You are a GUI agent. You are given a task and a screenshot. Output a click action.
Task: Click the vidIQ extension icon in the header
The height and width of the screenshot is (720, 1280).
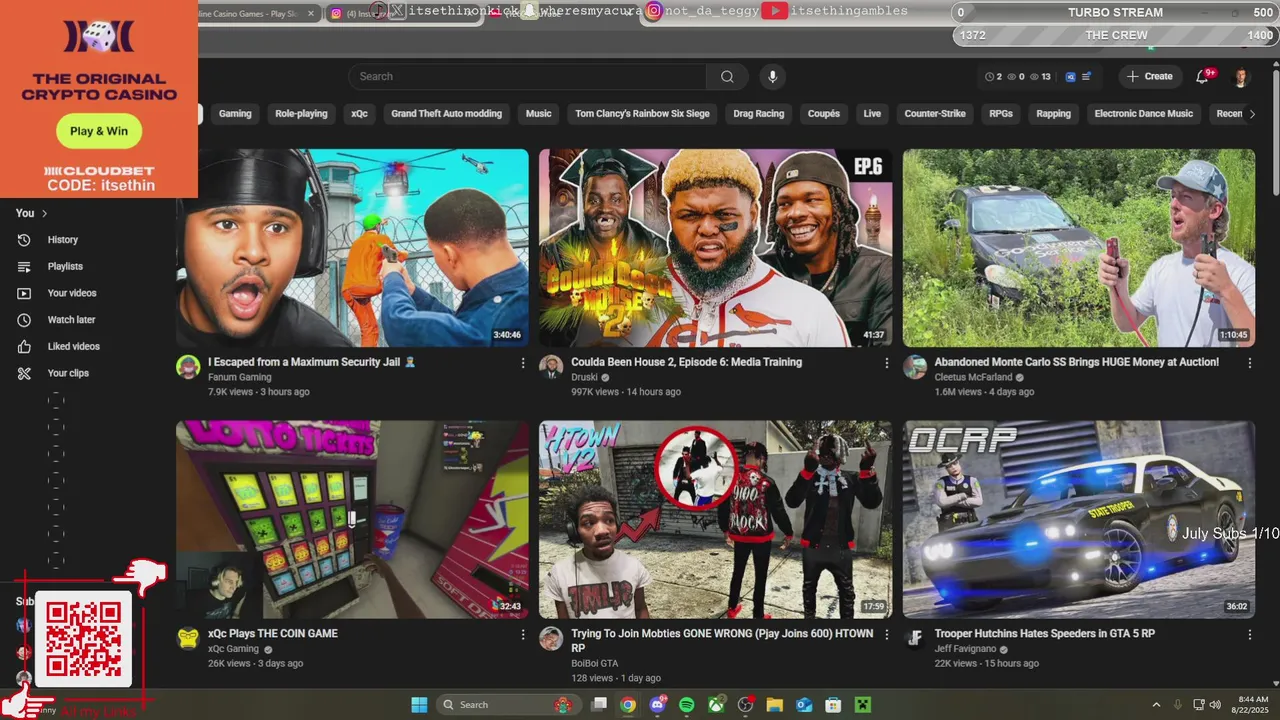pos(1070,76)
